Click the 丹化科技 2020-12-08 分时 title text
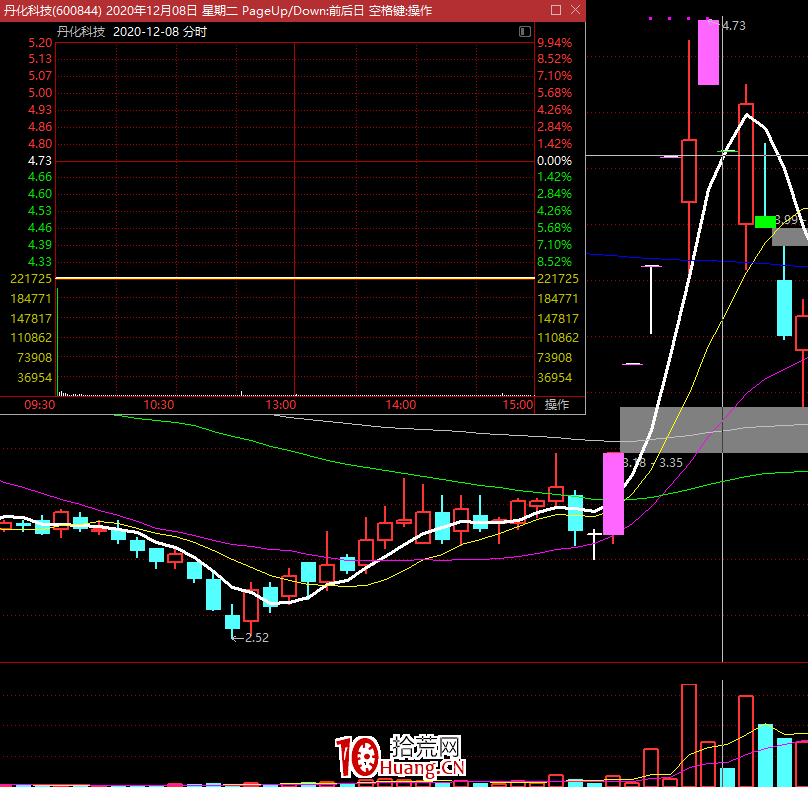This screenshot has width=808, height=787. 132,32
